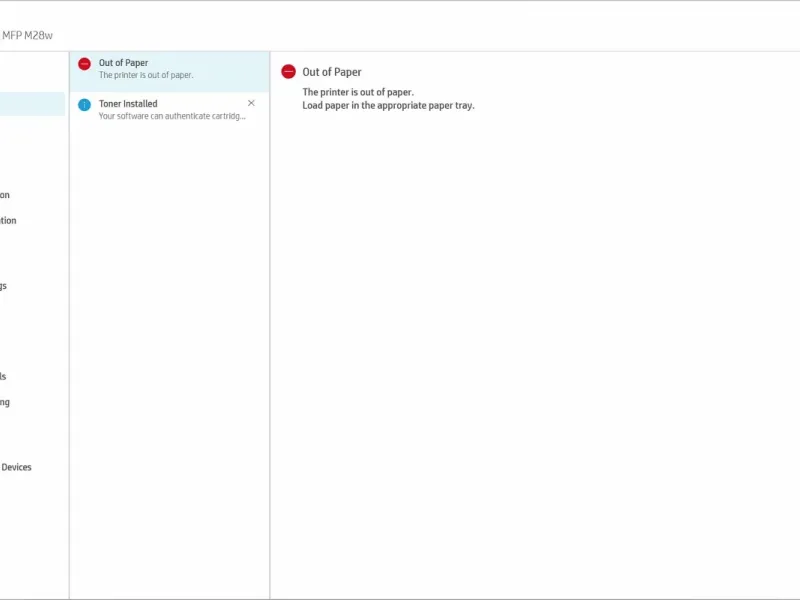Click the blue info icon beside Toner Installed
This screenshot has height=600, width=800.
pyautogui.click(x=84, y=105)
